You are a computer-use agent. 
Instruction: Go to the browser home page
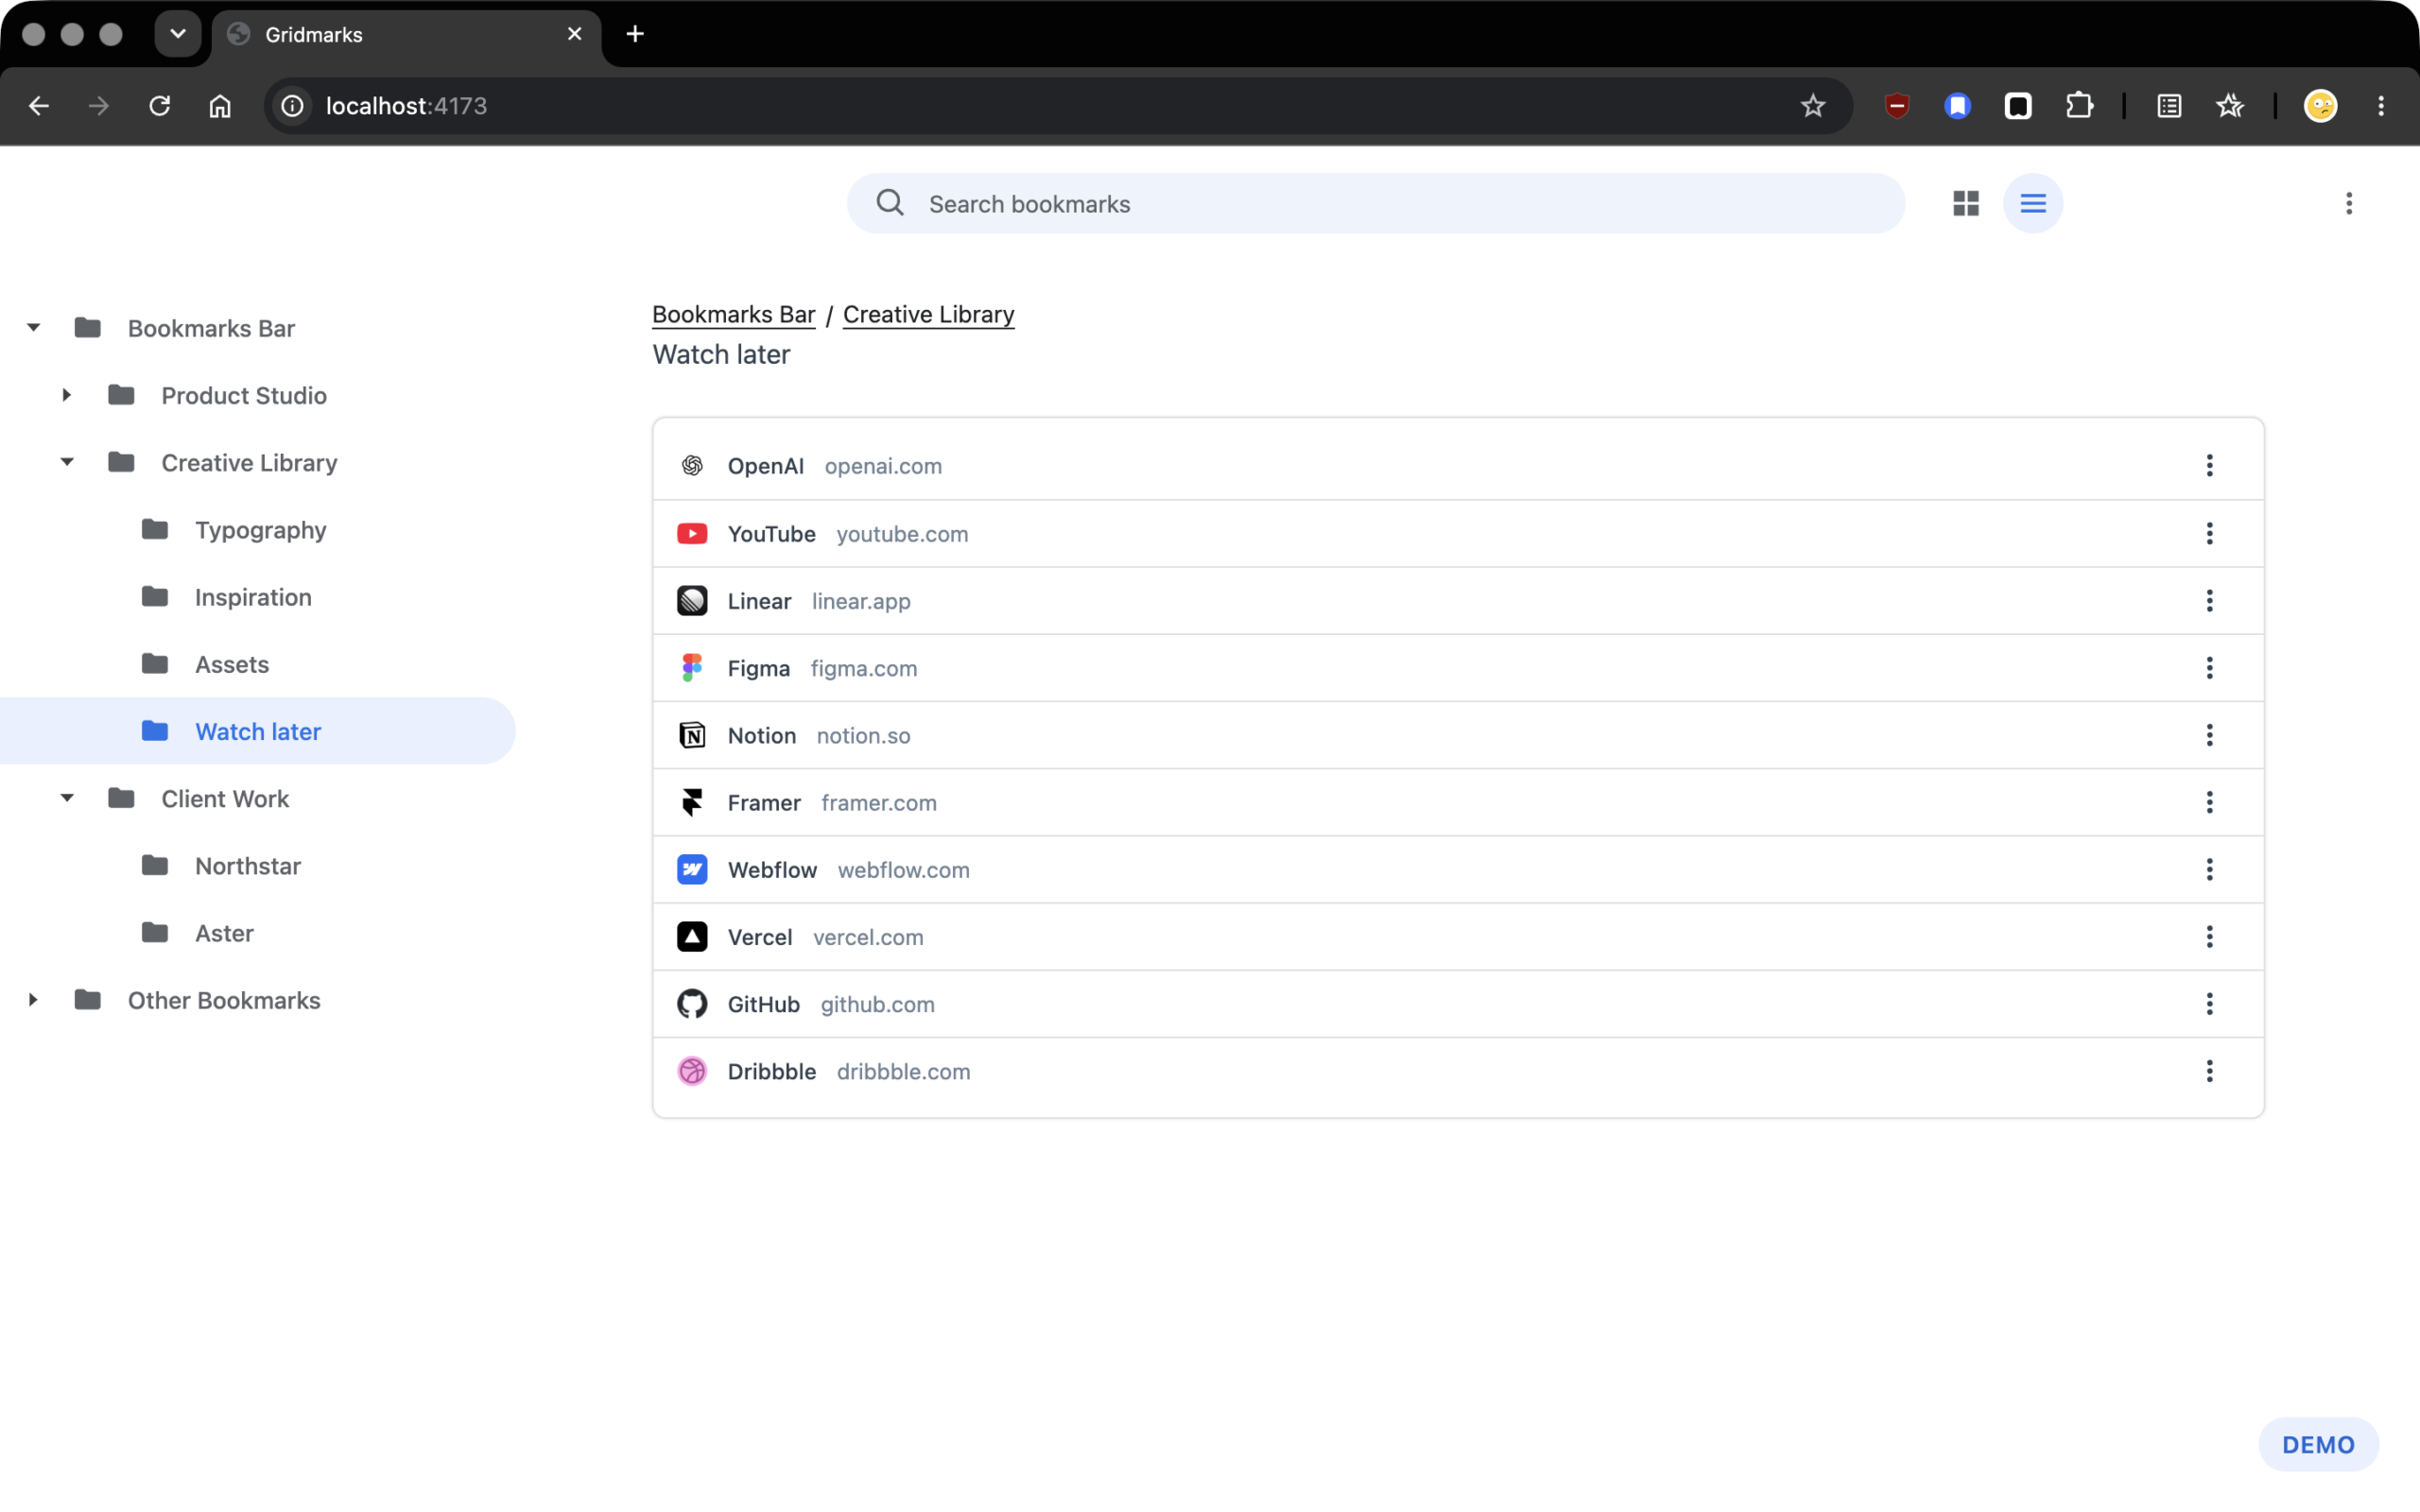[x=220, y=106]
